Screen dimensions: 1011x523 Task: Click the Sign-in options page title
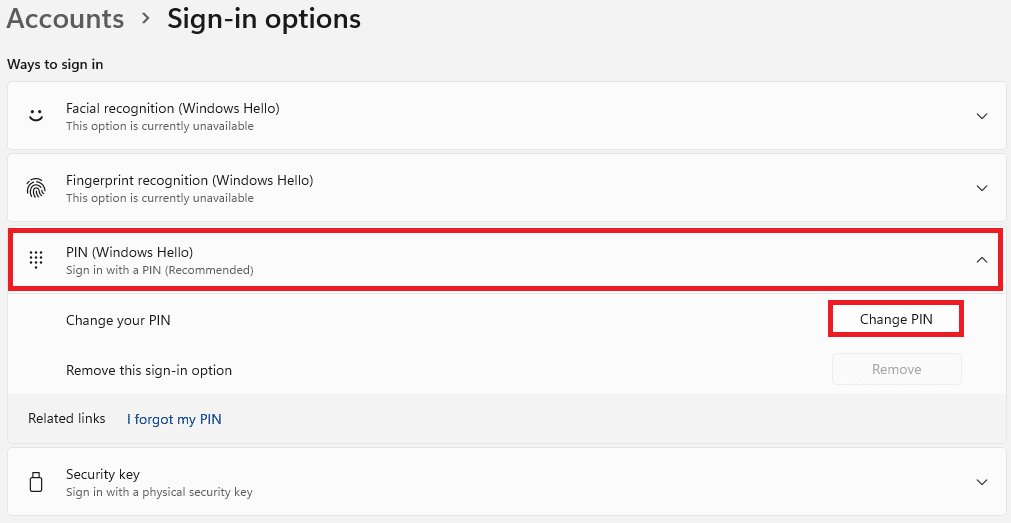[264, 18]
